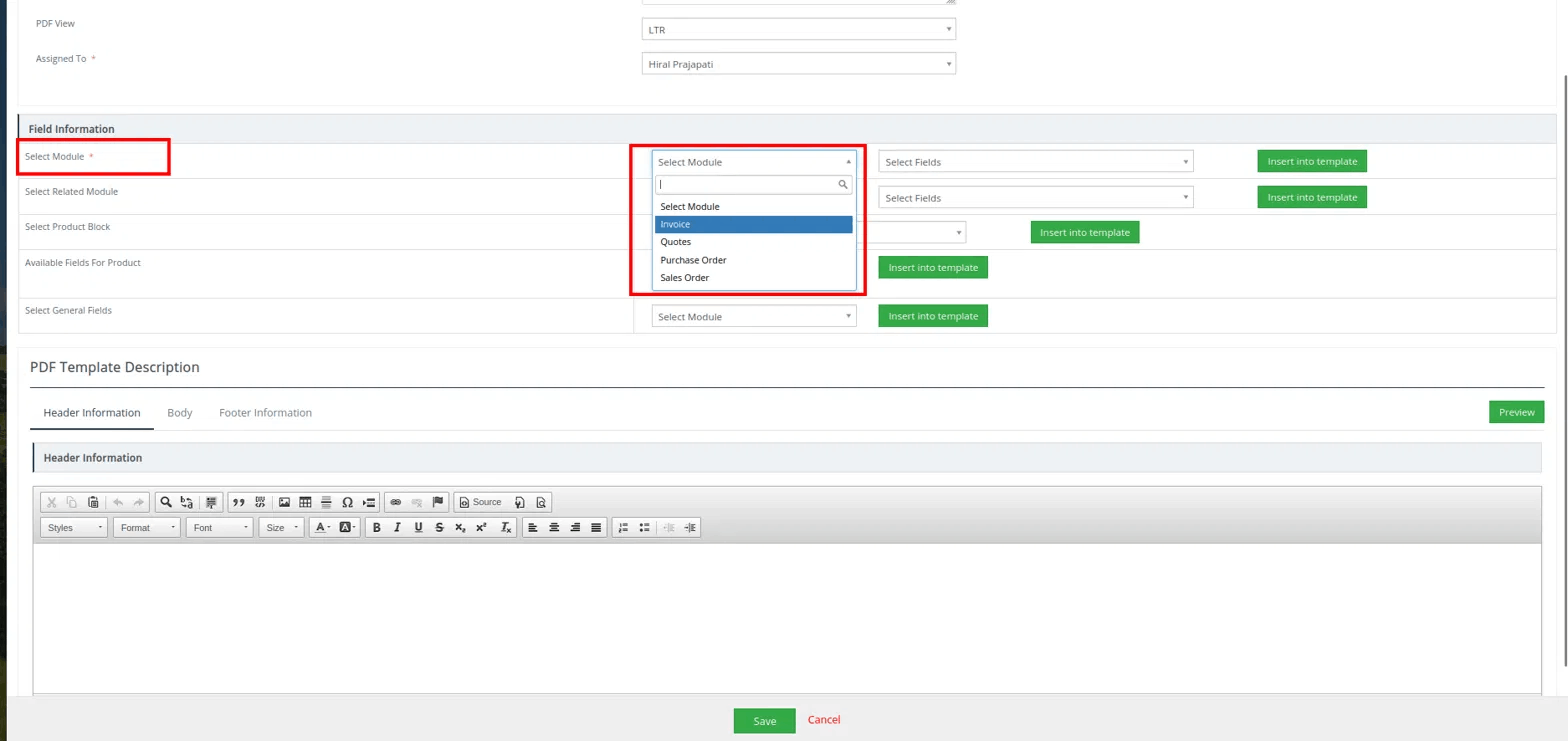Open the text color picker
Image resolution: width=1568 pixels, height=741 pixels.
(323, 527)
